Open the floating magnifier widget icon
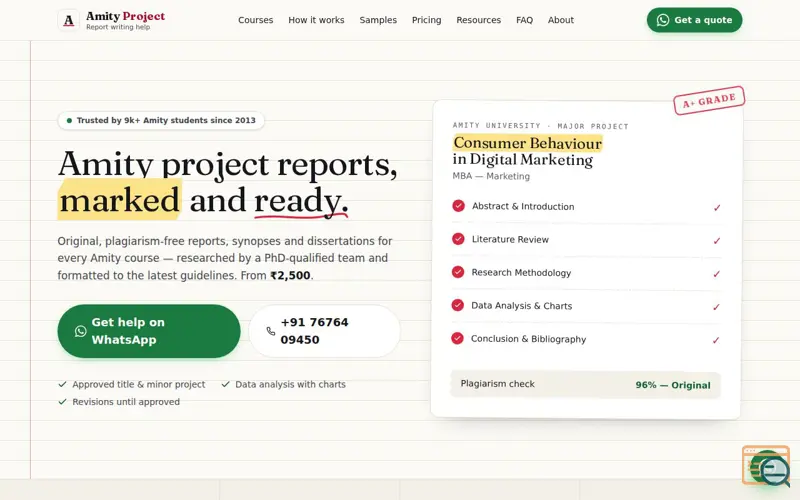This screenshot has height=500, width=800. tap(766, 465)
